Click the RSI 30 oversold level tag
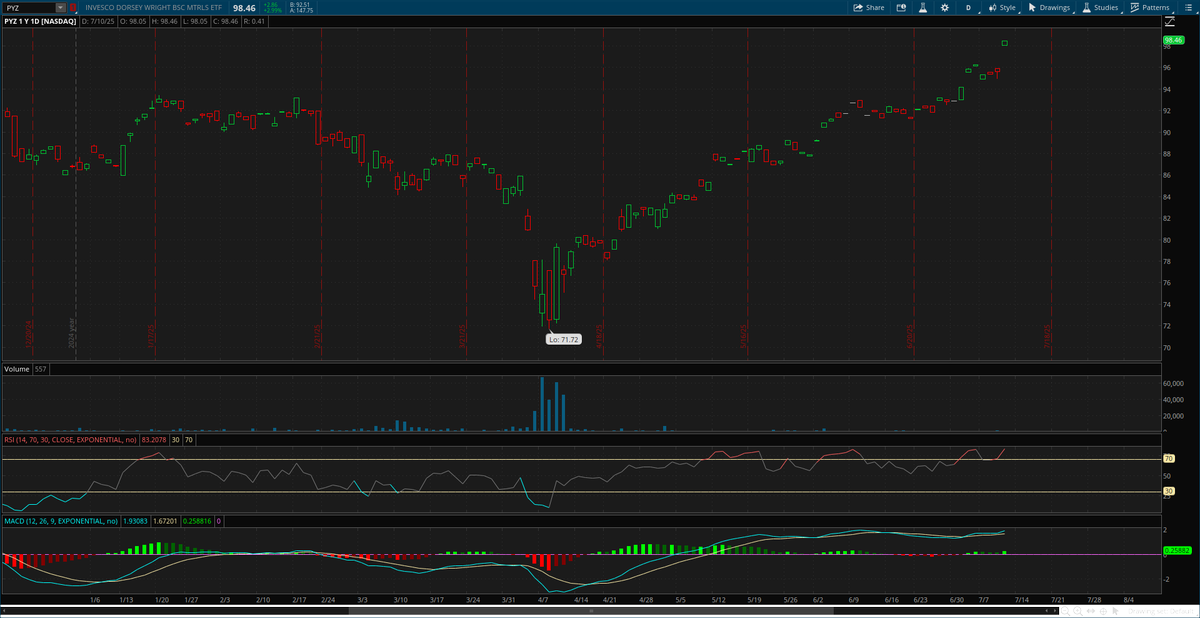Image resolution: width=1200 pixels, height=618 pixels. coord(1168,491)
